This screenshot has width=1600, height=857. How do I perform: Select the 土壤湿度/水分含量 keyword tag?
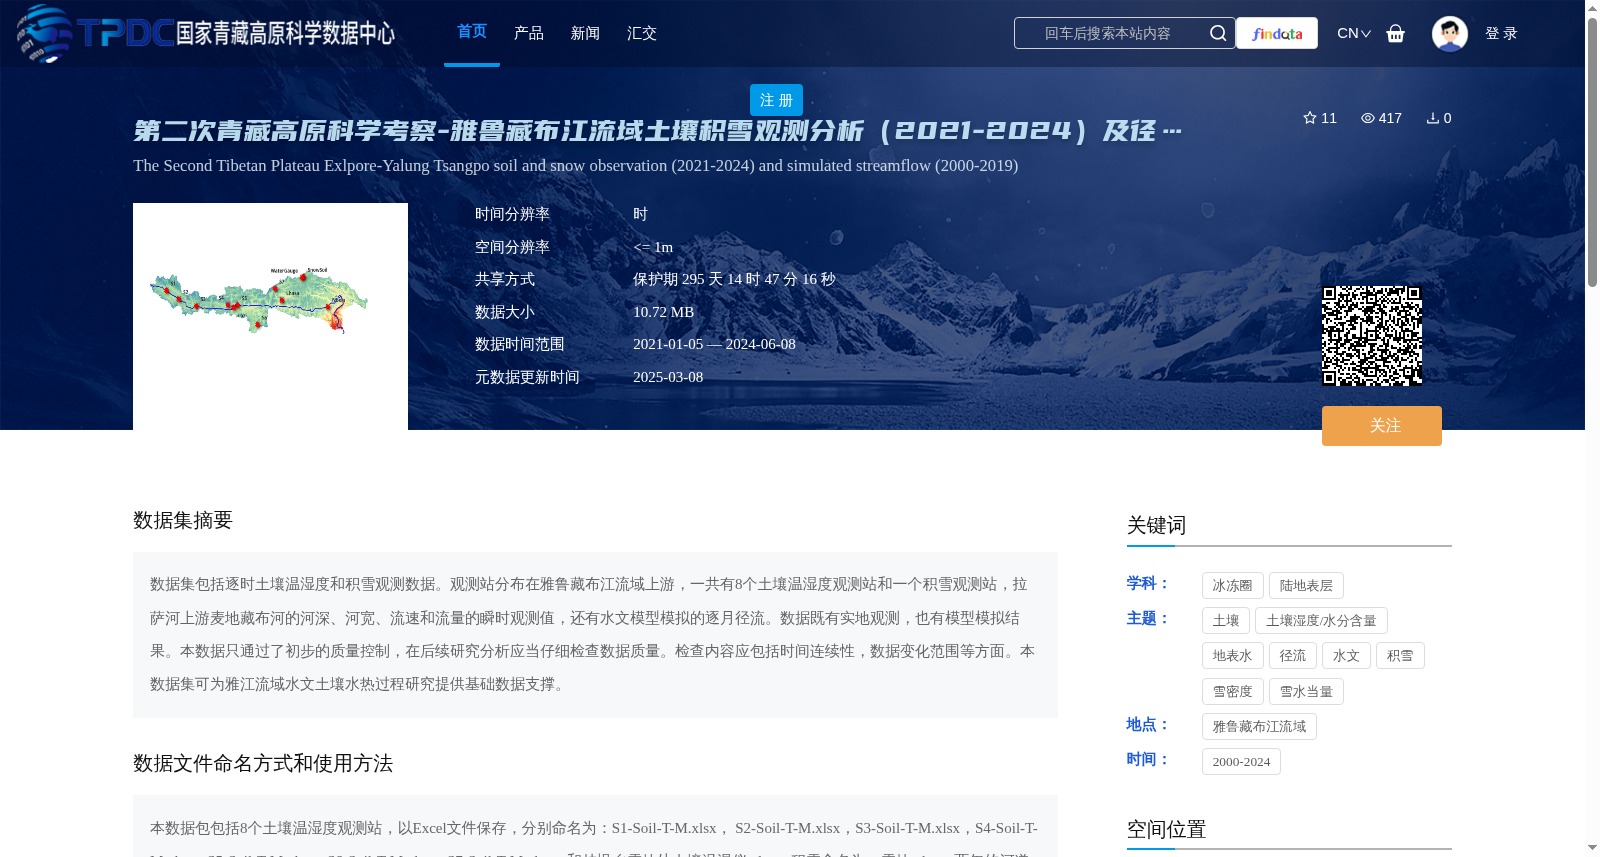tap(1321, 621)
